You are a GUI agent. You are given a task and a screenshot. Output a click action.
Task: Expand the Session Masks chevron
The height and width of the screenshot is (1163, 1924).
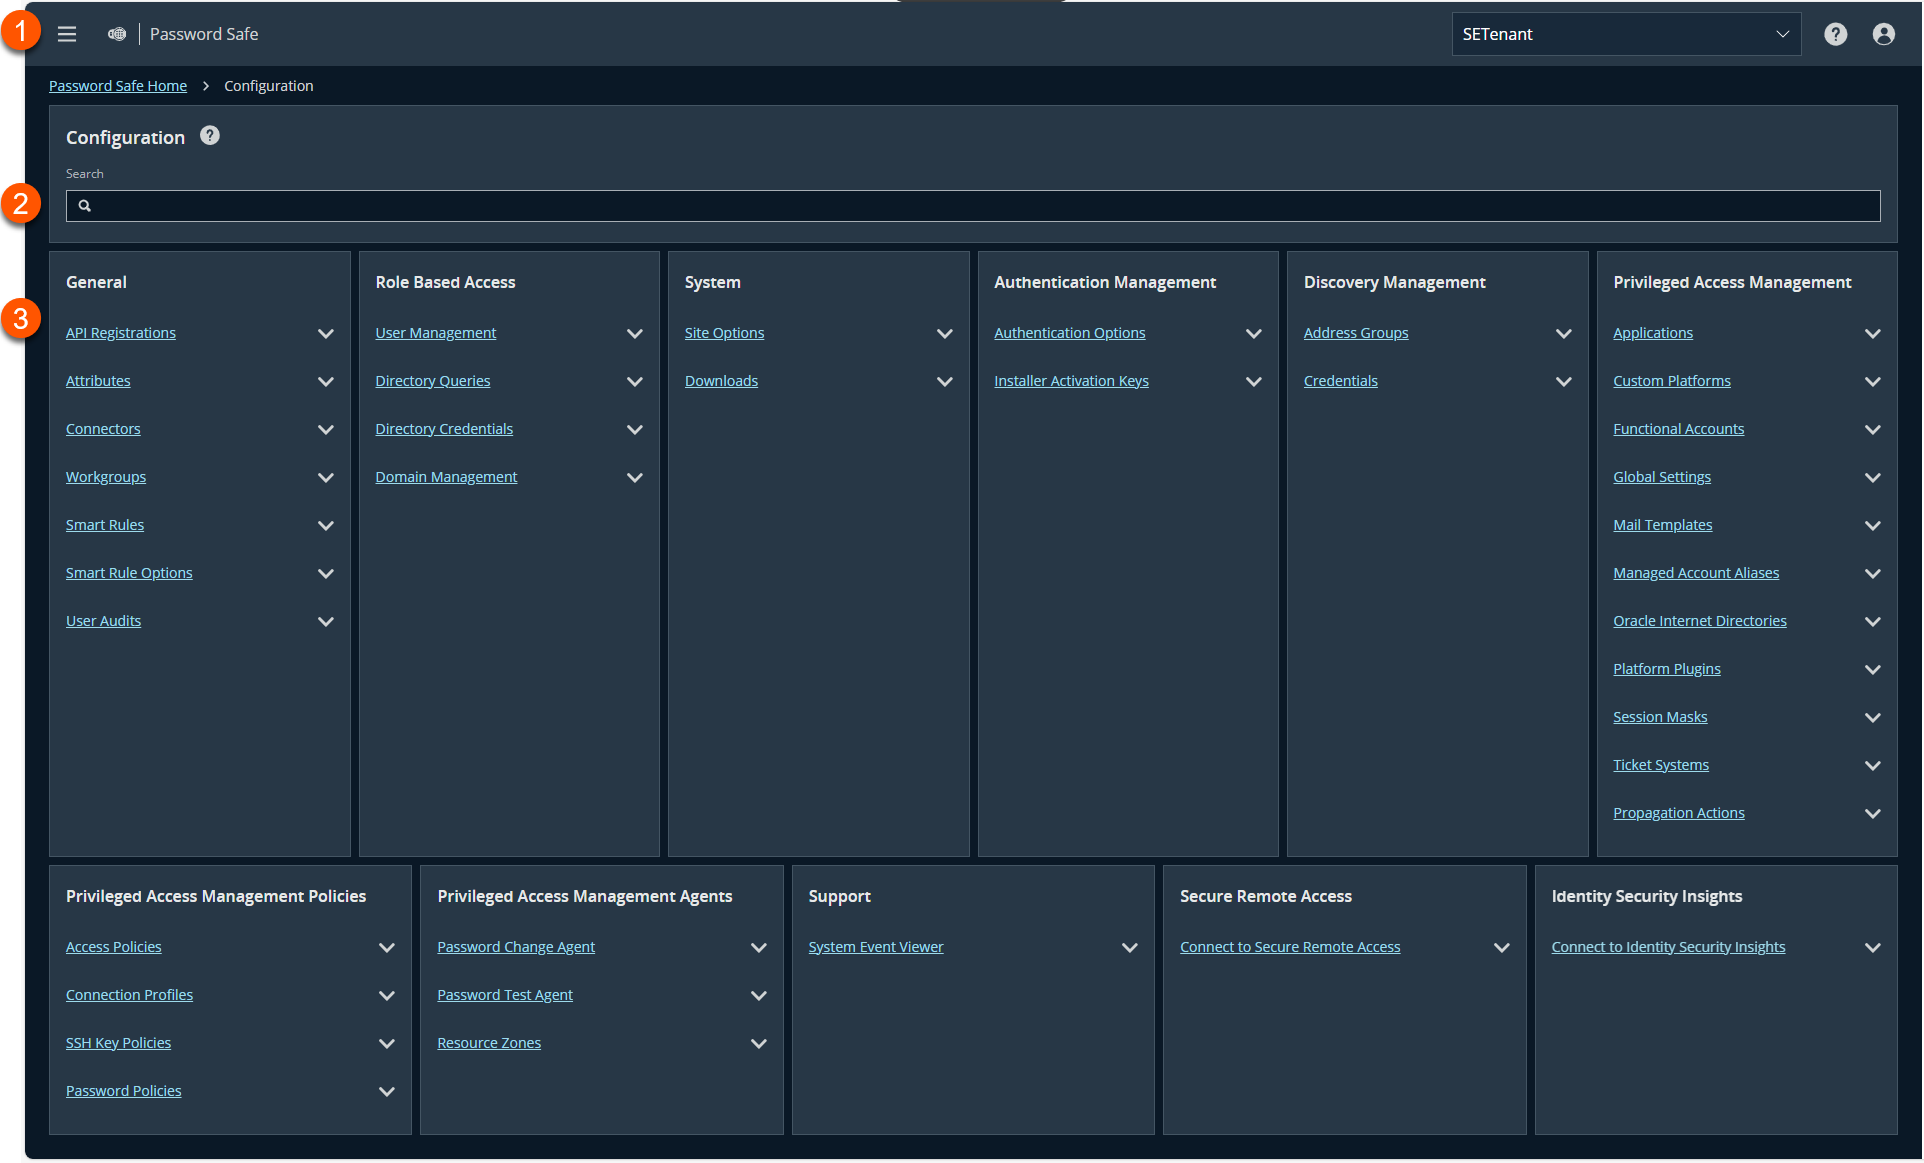tap(1872, 717)
